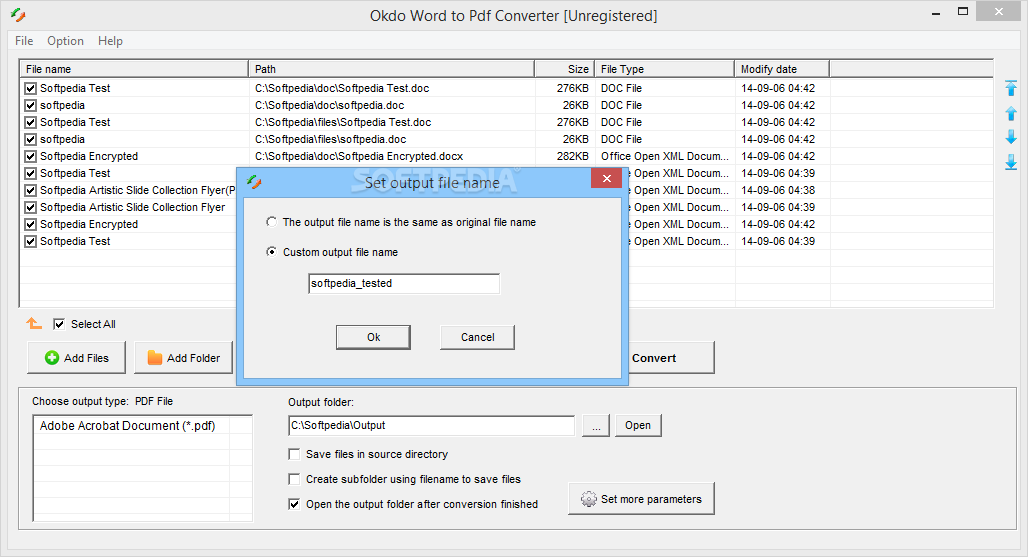
Task: Select Custom output file name radio option
Action: pos(271,252)
